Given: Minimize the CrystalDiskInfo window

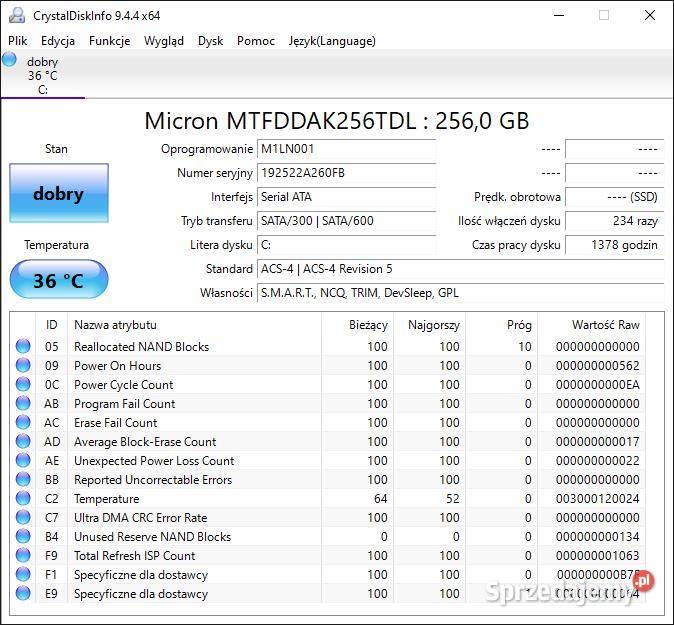Looking at the screenshot, I should coord(559,15).
